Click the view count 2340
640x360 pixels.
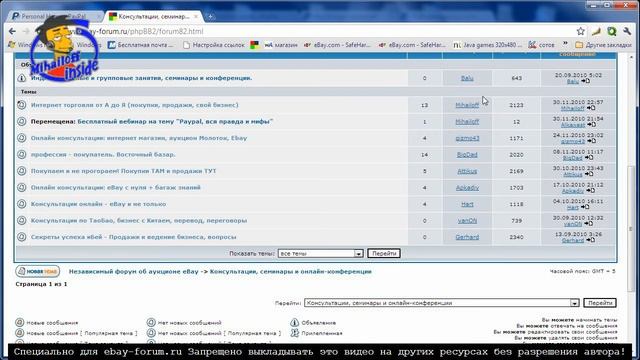pyautogui.click(x=516, y=237)
